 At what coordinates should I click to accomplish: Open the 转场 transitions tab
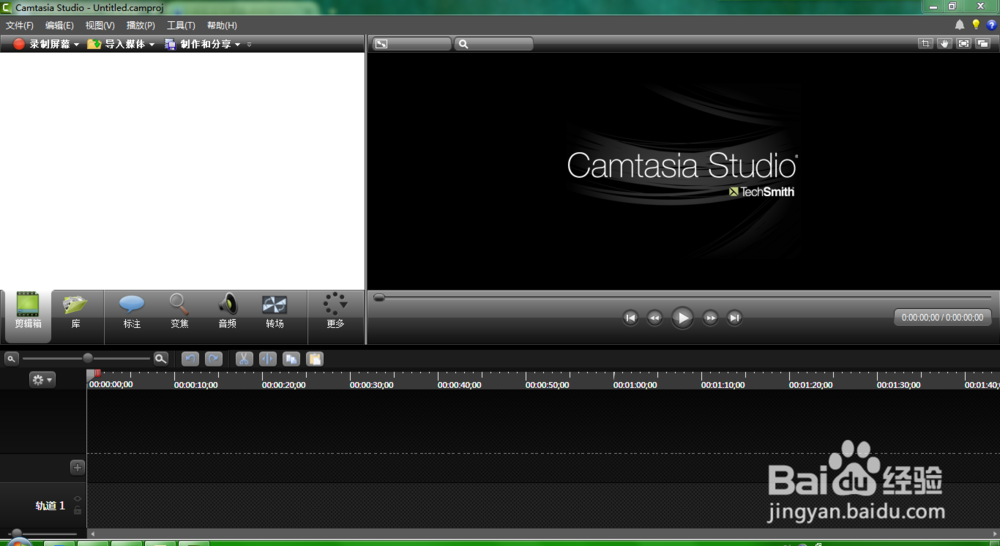[x=274, y=311]
